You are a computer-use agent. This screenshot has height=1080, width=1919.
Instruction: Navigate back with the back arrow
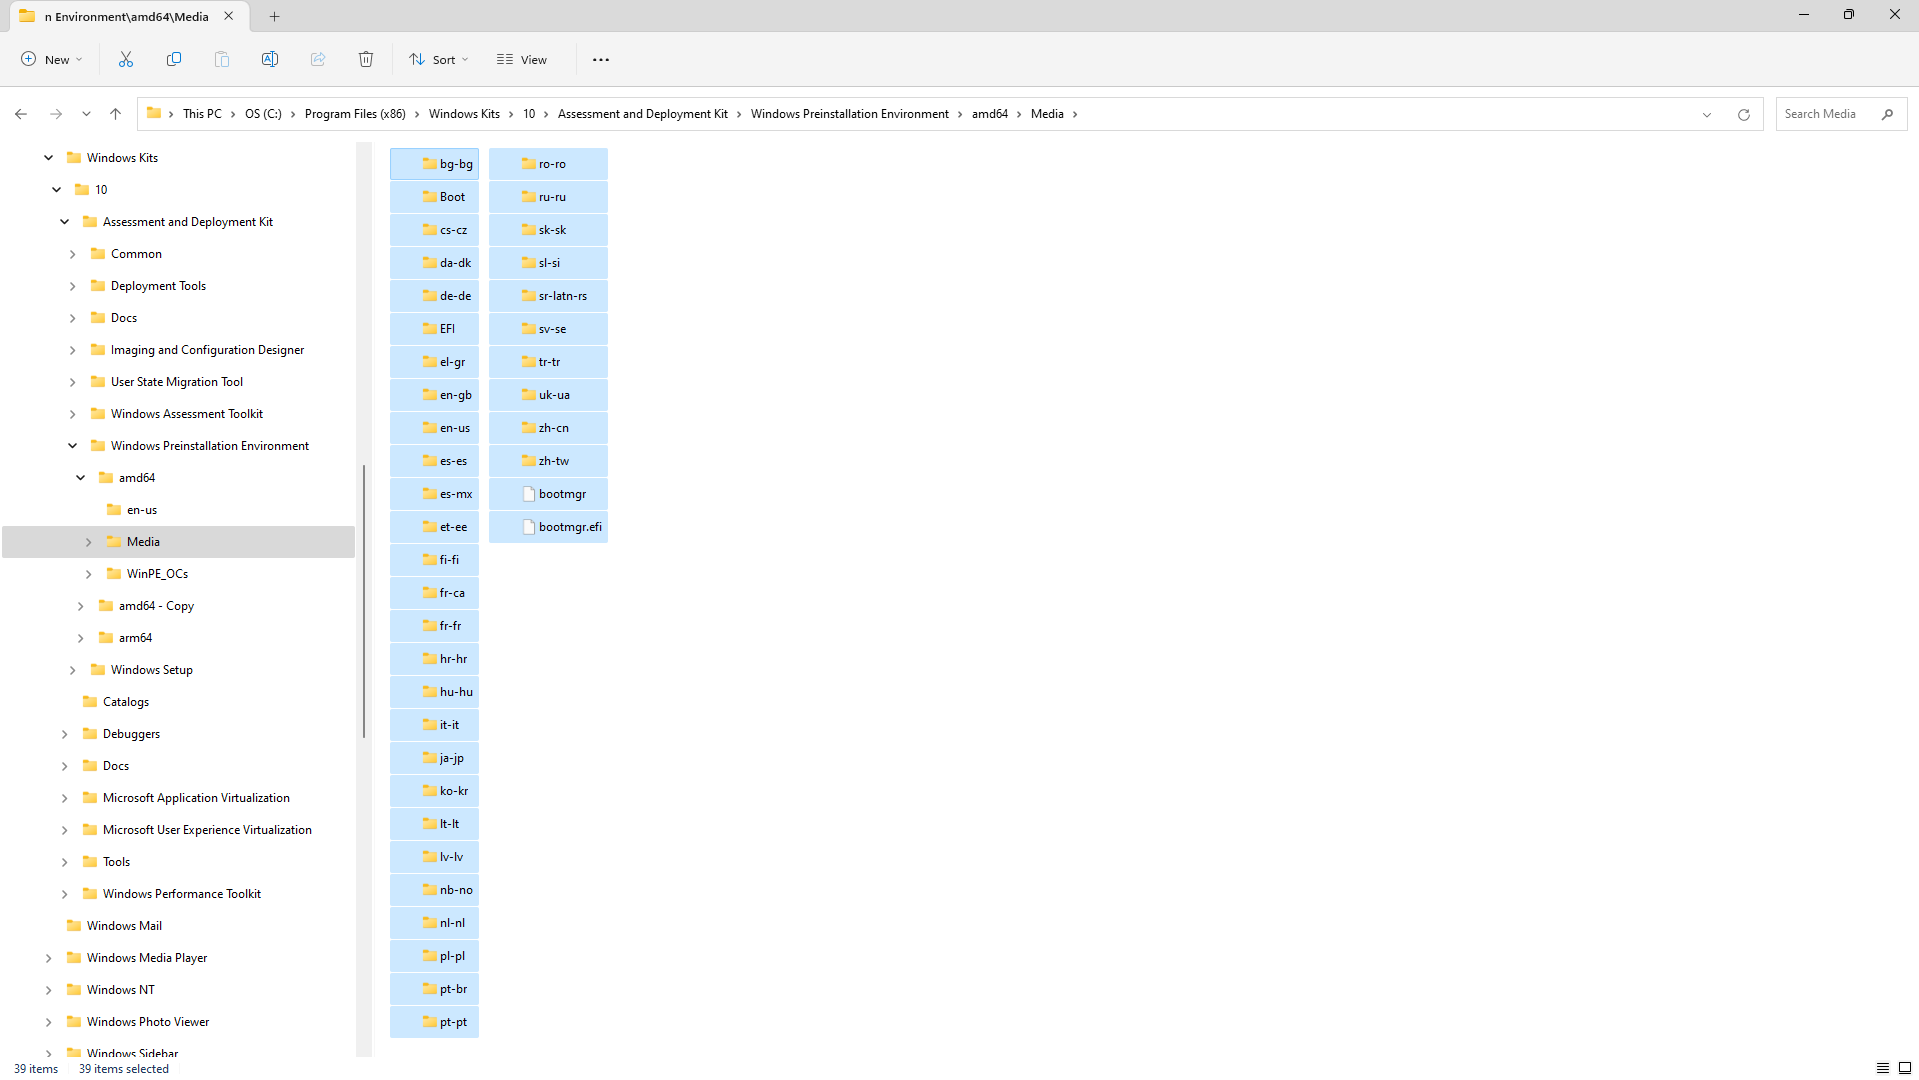click(21, 114)
